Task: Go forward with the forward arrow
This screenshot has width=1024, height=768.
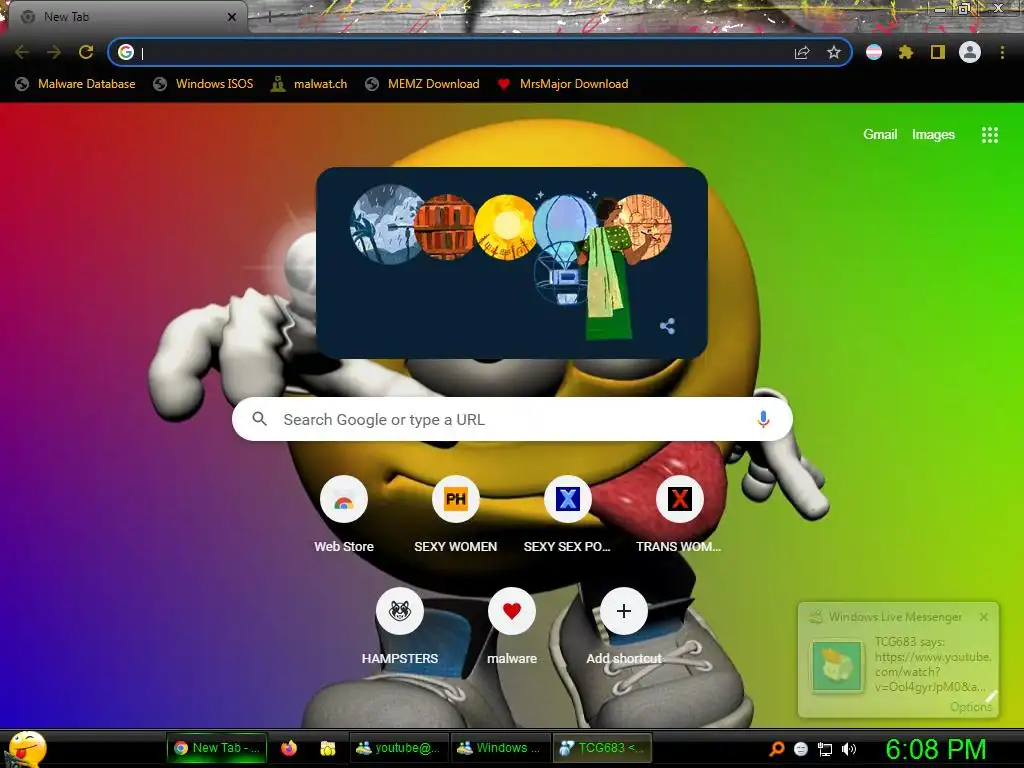Action: pos(54,52)
